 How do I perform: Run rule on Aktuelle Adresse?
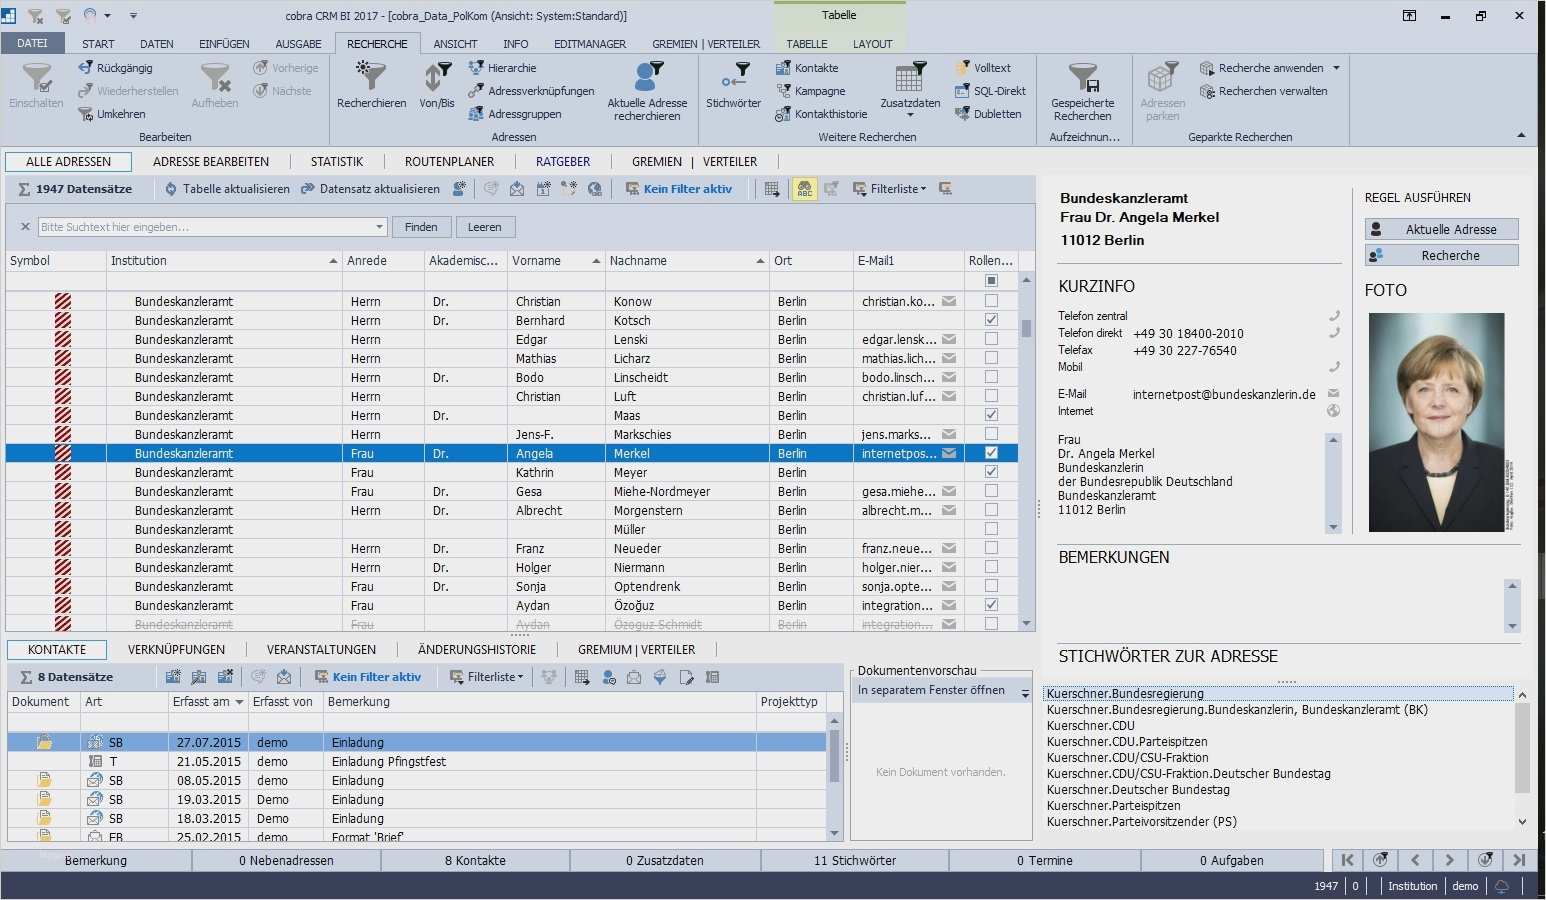[1441, 229]
